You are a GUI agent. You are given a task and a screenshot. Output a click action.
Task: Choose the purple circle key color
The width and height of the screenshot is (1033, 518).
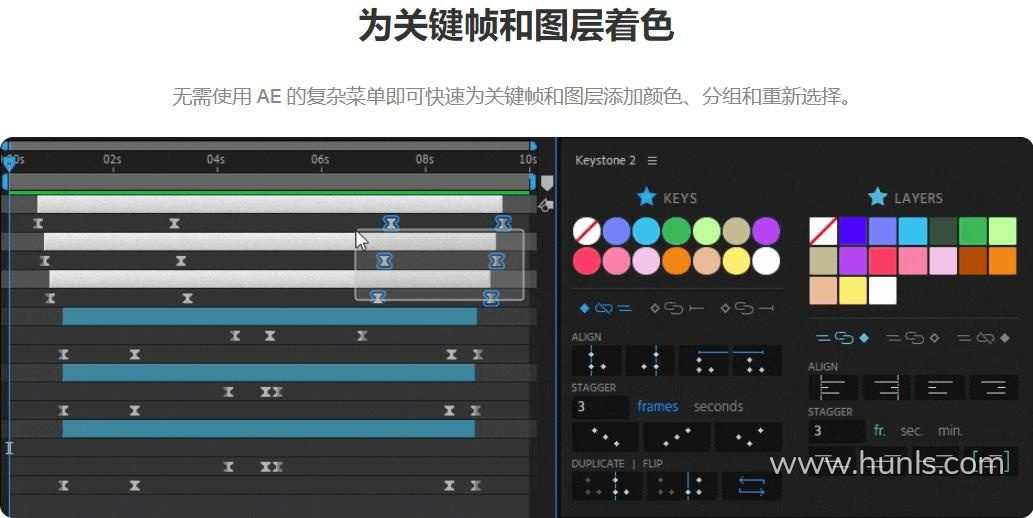(766, 231)
